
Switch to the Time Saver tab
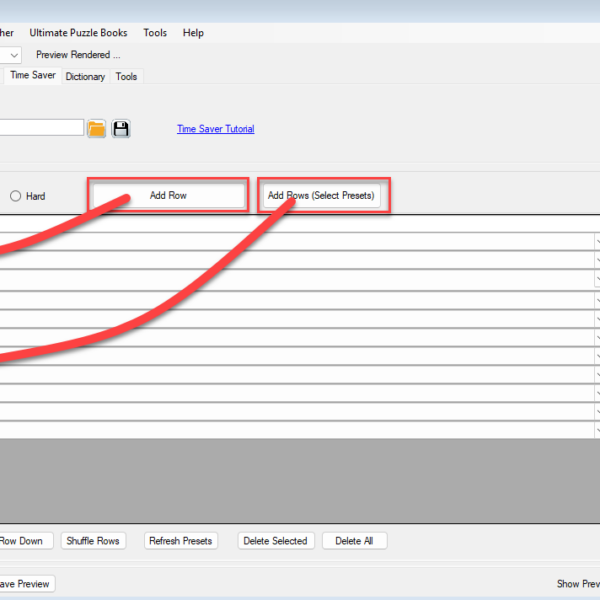coord(32,75)
